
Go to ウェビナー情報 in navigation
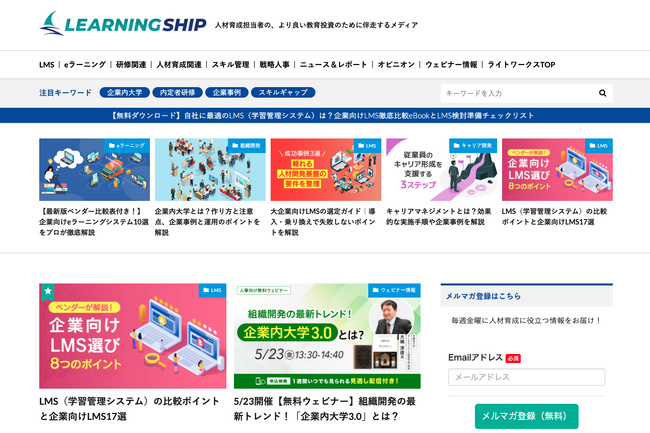point(451,65)
